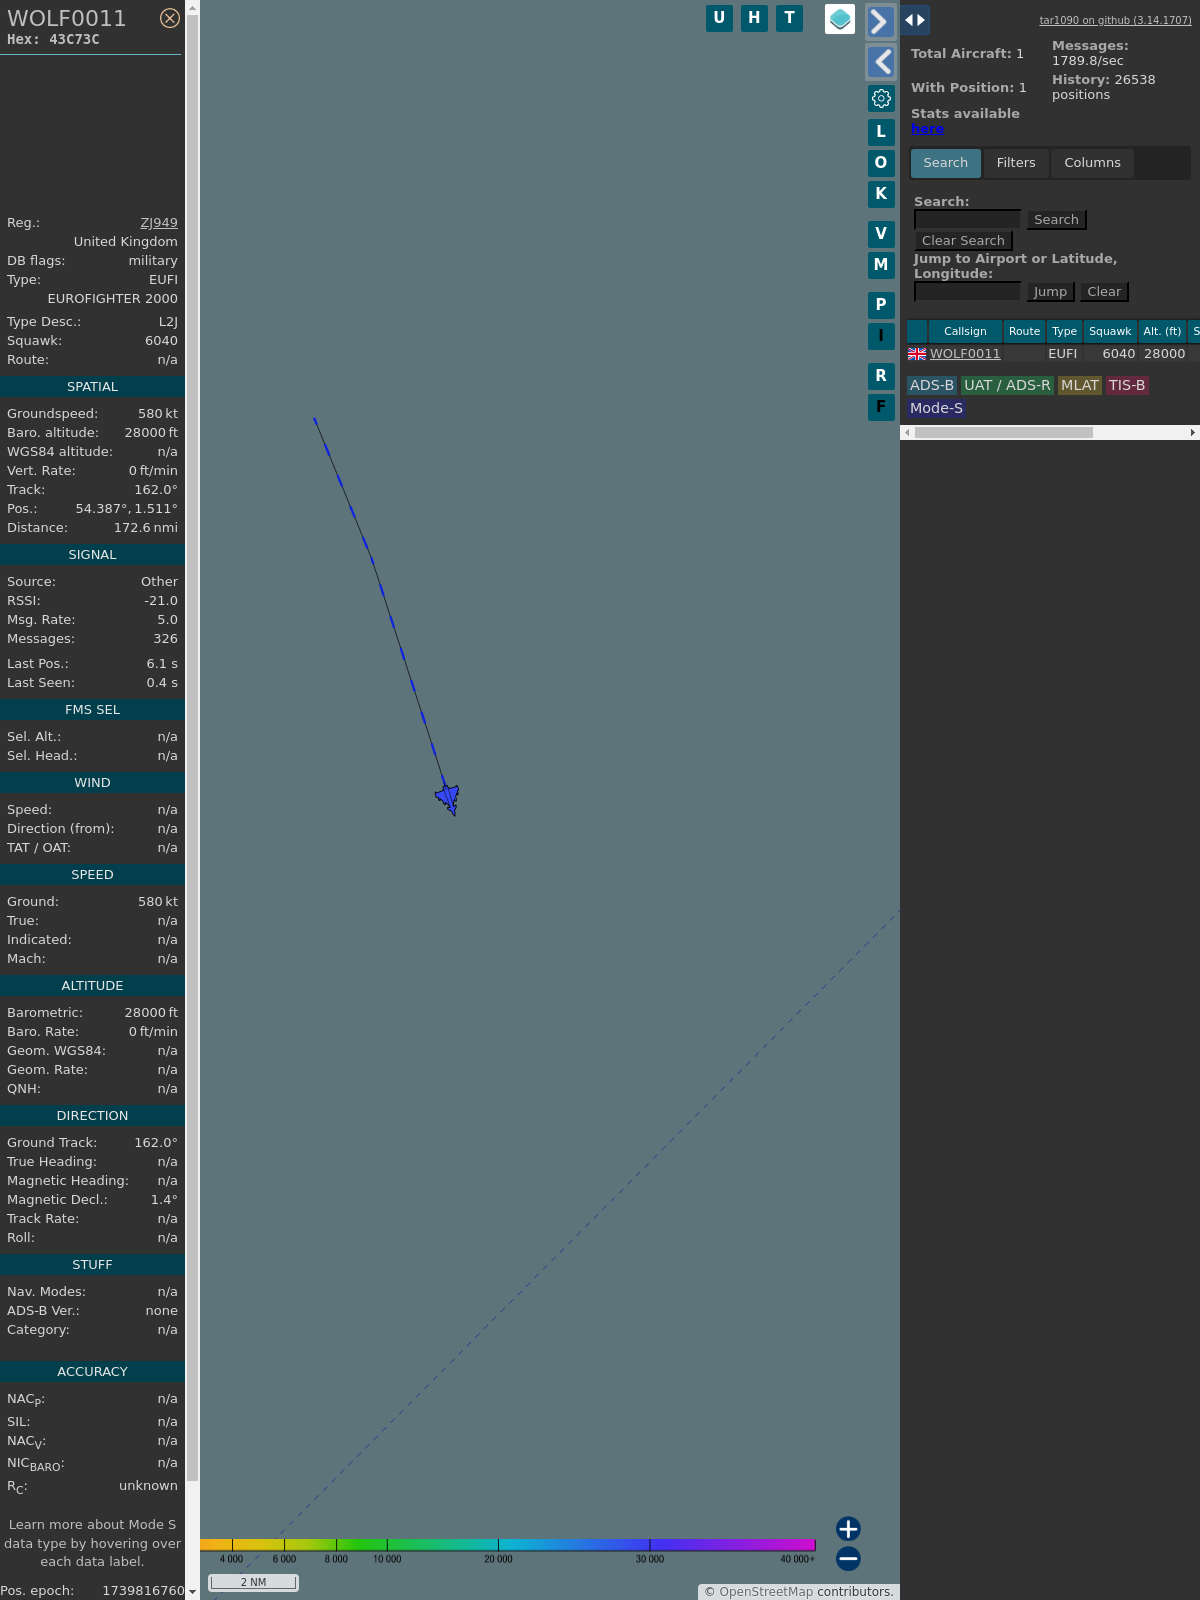Toggle the R map button
Screen dimensions: 1200x1600
point(881,375)
